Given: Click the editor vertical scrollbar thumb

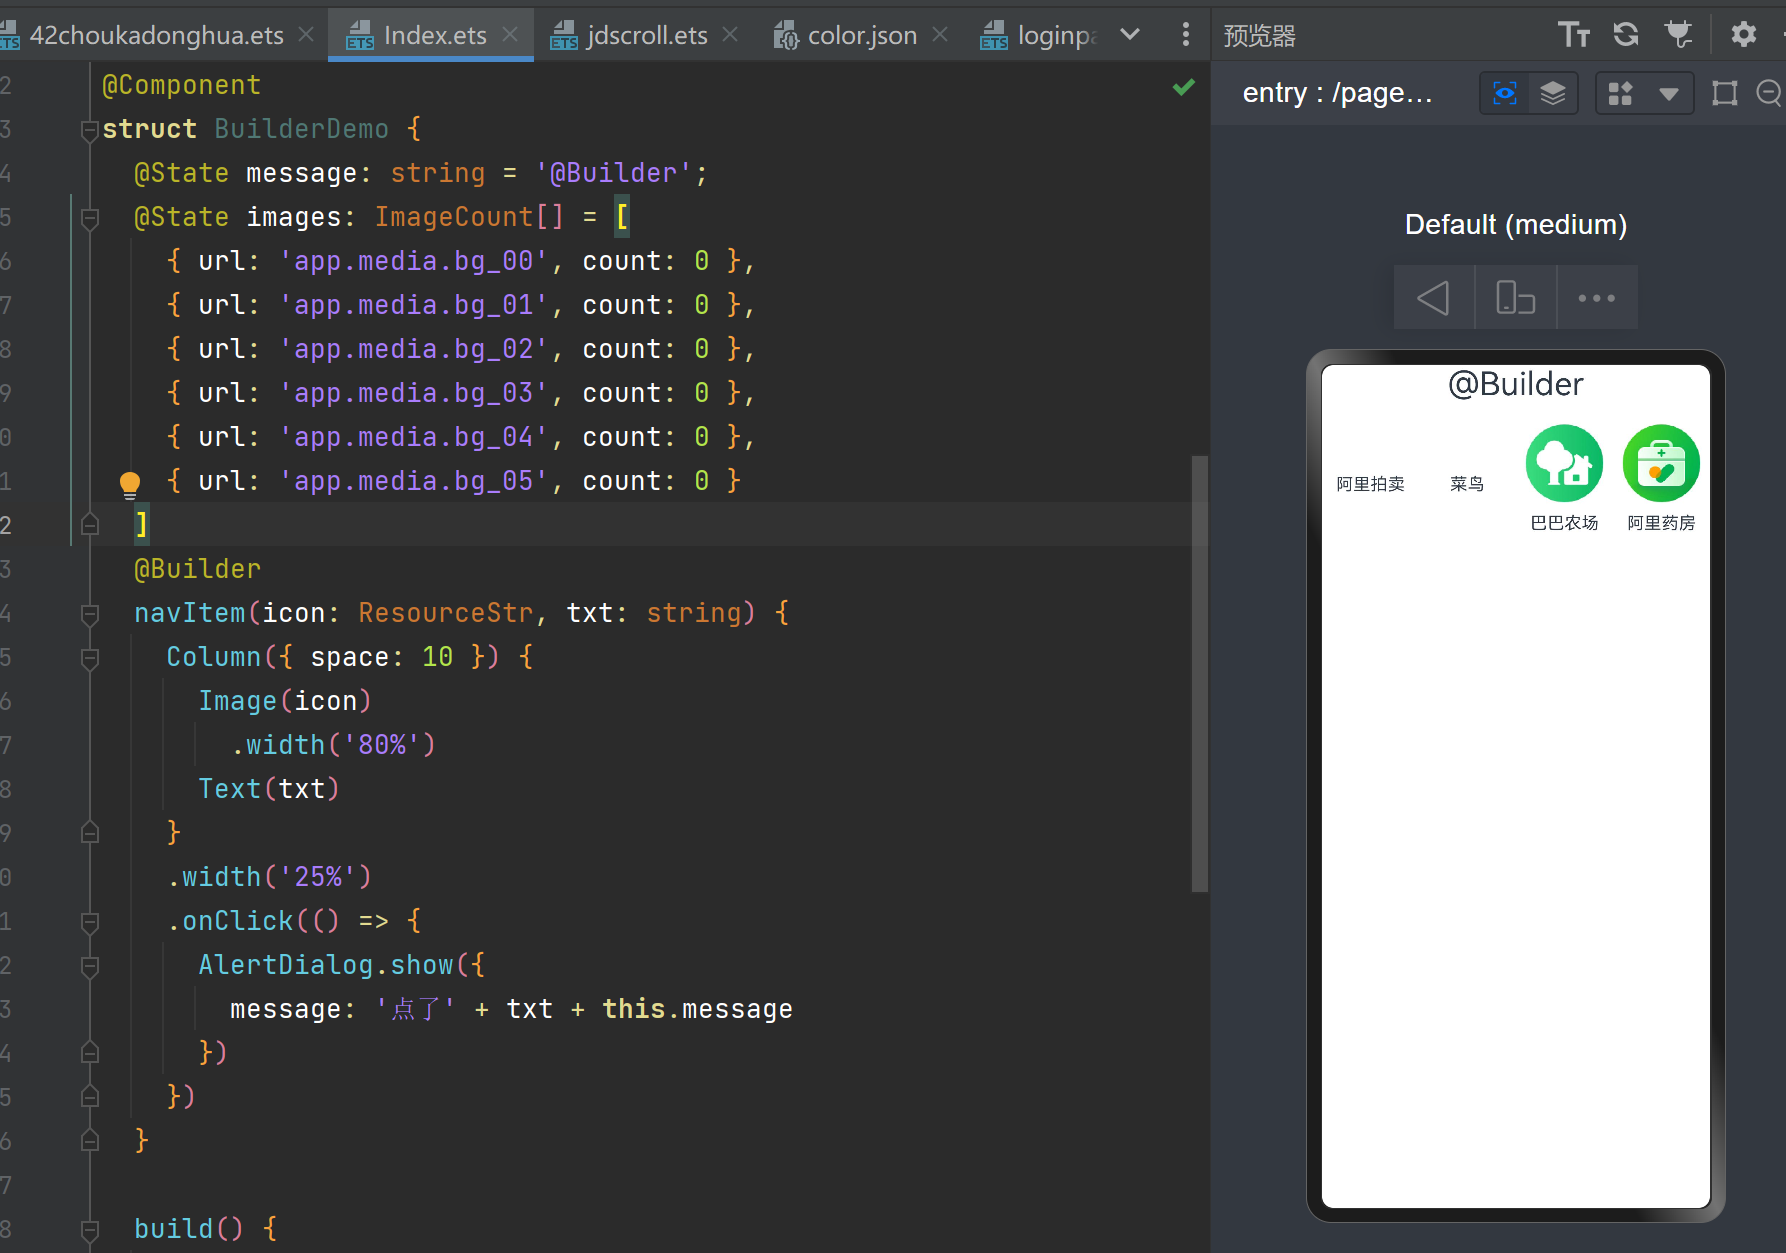Looking at the screenshot, I should click(x=1200, y=673).
